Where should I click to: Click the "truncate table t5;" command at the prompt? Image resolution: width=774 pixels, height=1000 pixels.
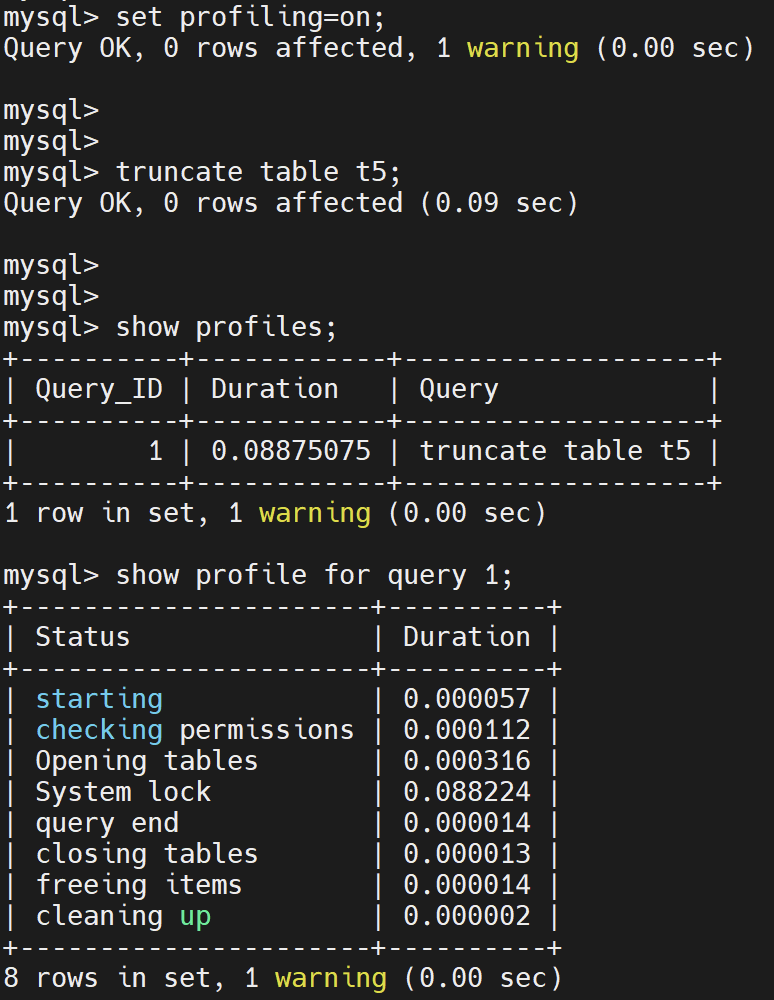click(258, 172)
